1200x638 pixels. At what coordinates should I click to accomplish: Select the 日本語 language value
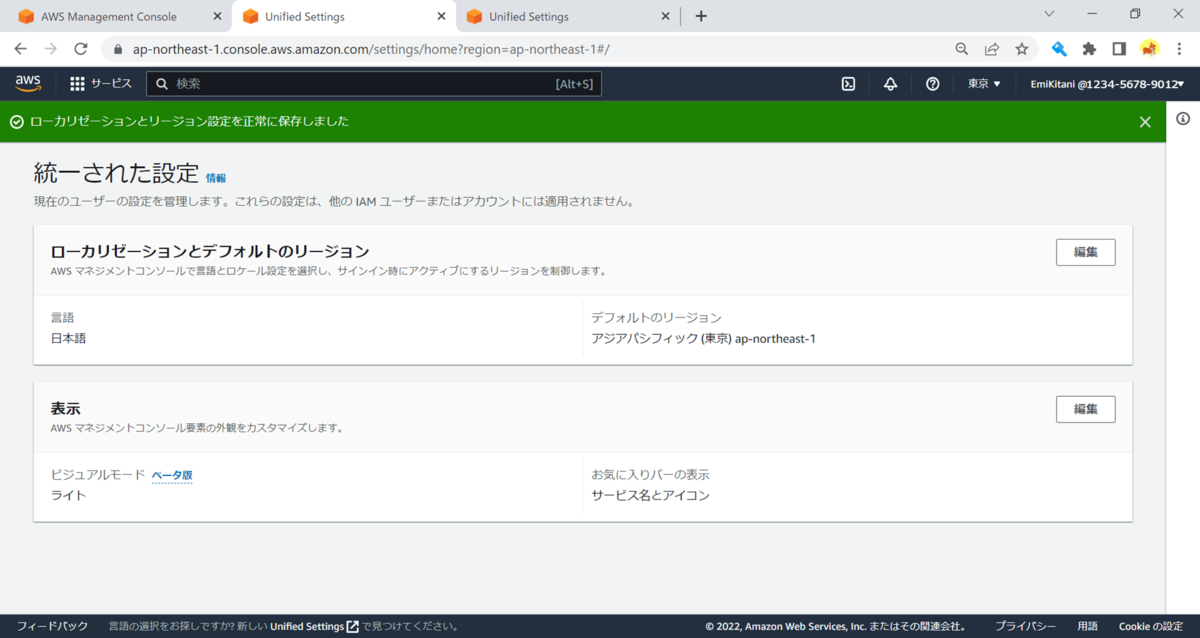point(68,338)
